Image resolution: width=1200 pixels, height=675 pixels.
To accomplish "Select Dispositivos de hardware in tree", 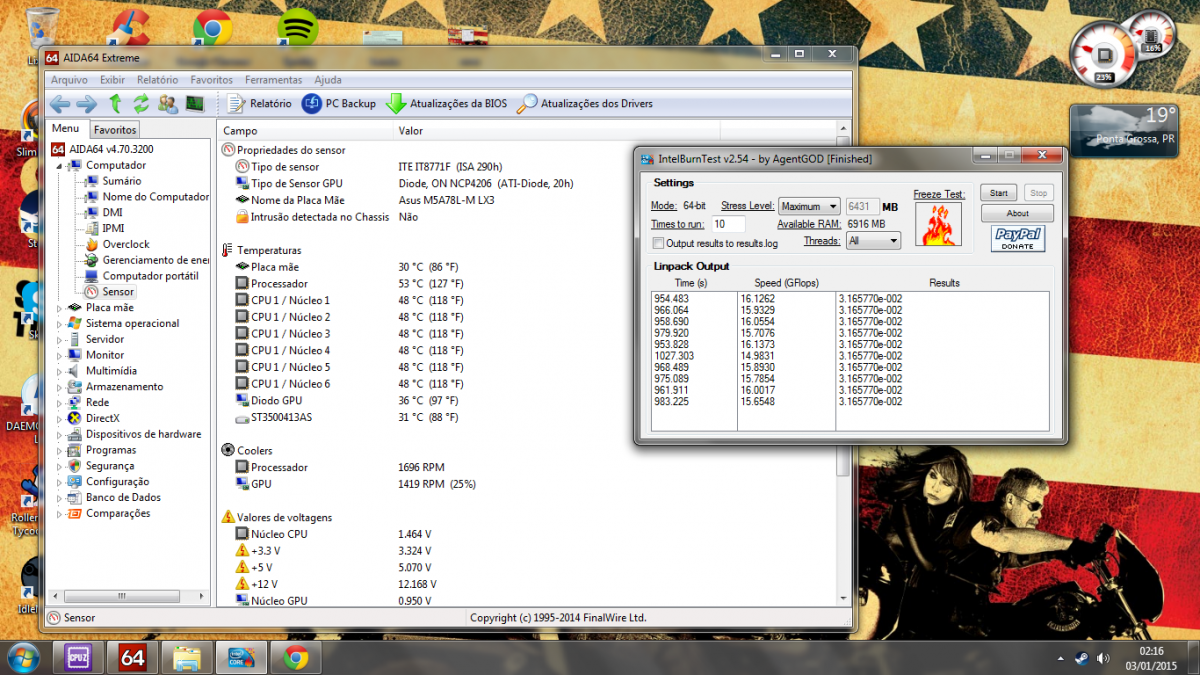I will (143, 434).
